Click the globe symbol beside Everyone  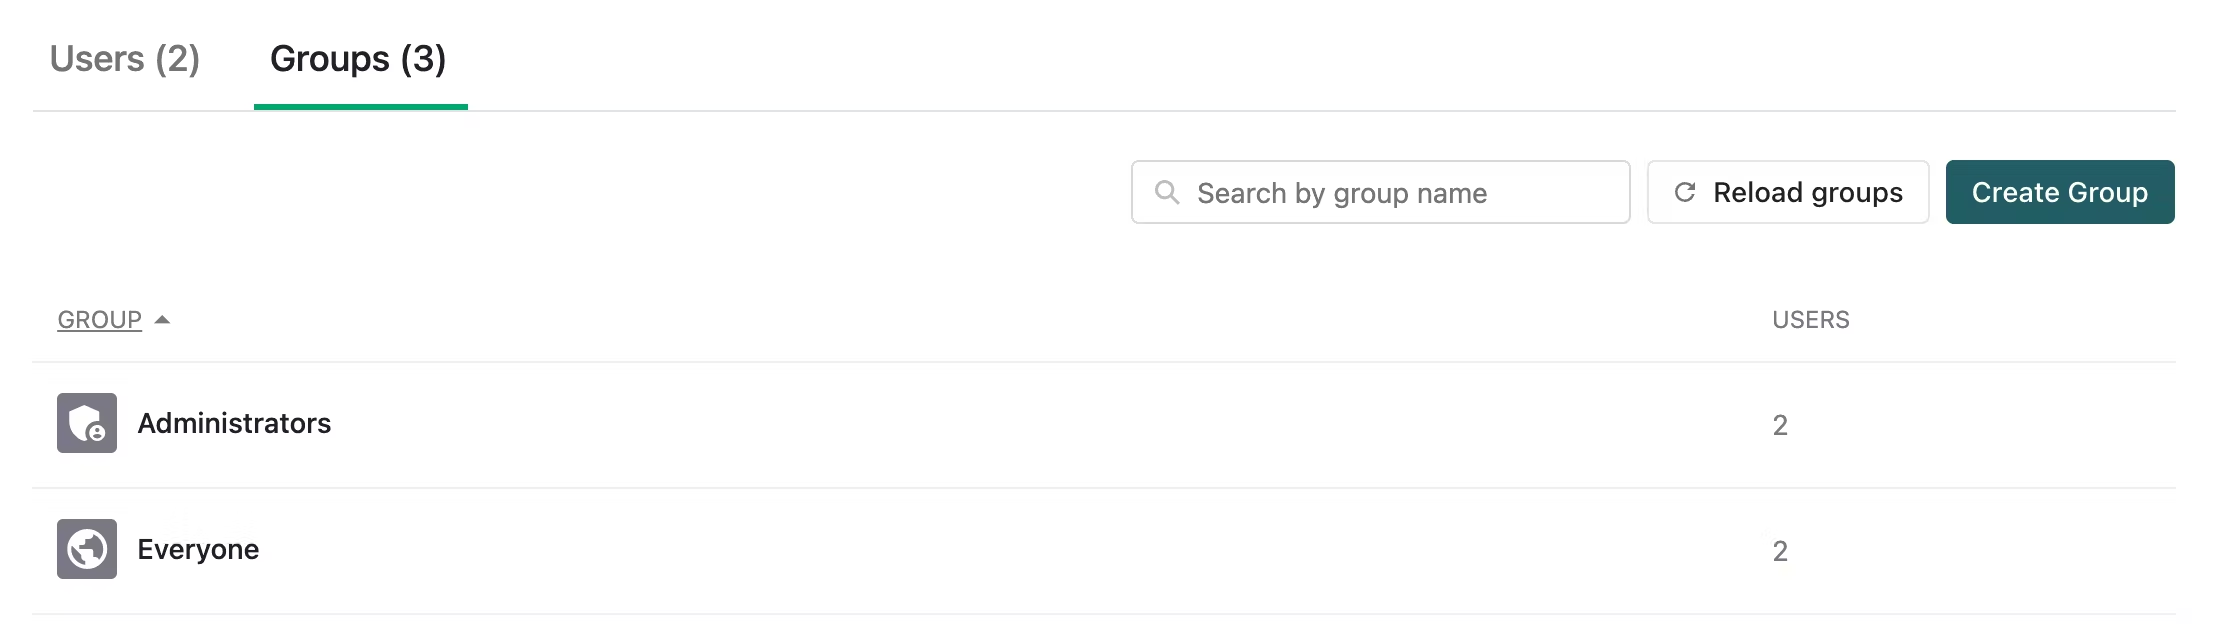[x=86, y=548]
